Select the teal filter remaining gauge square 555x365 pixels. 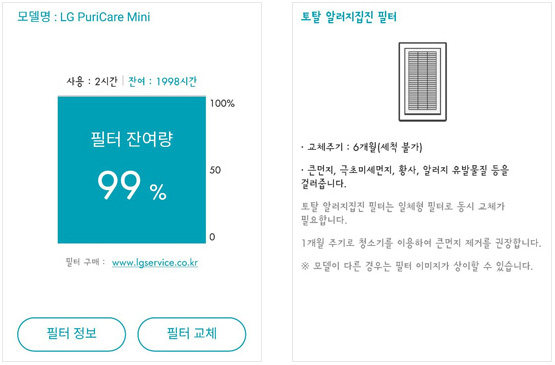pos(132,170)
